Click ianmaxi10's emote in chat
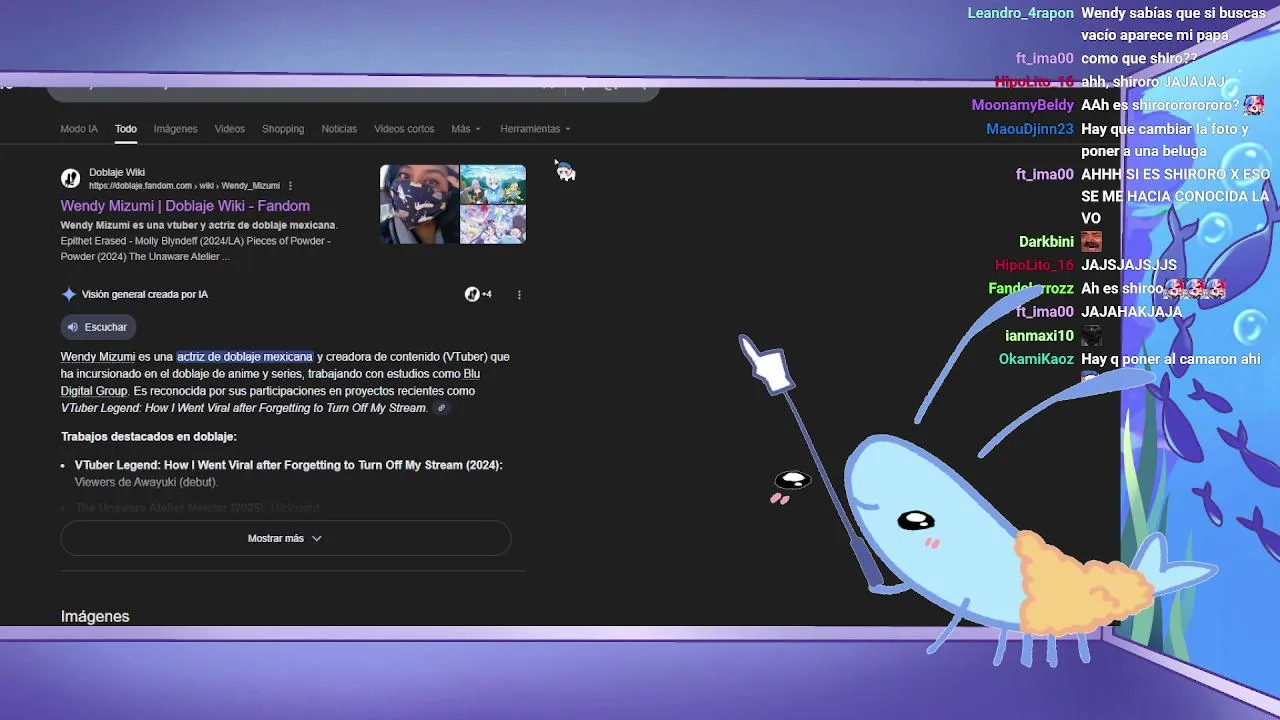 pyautogui.click(x=1091, y=336)
